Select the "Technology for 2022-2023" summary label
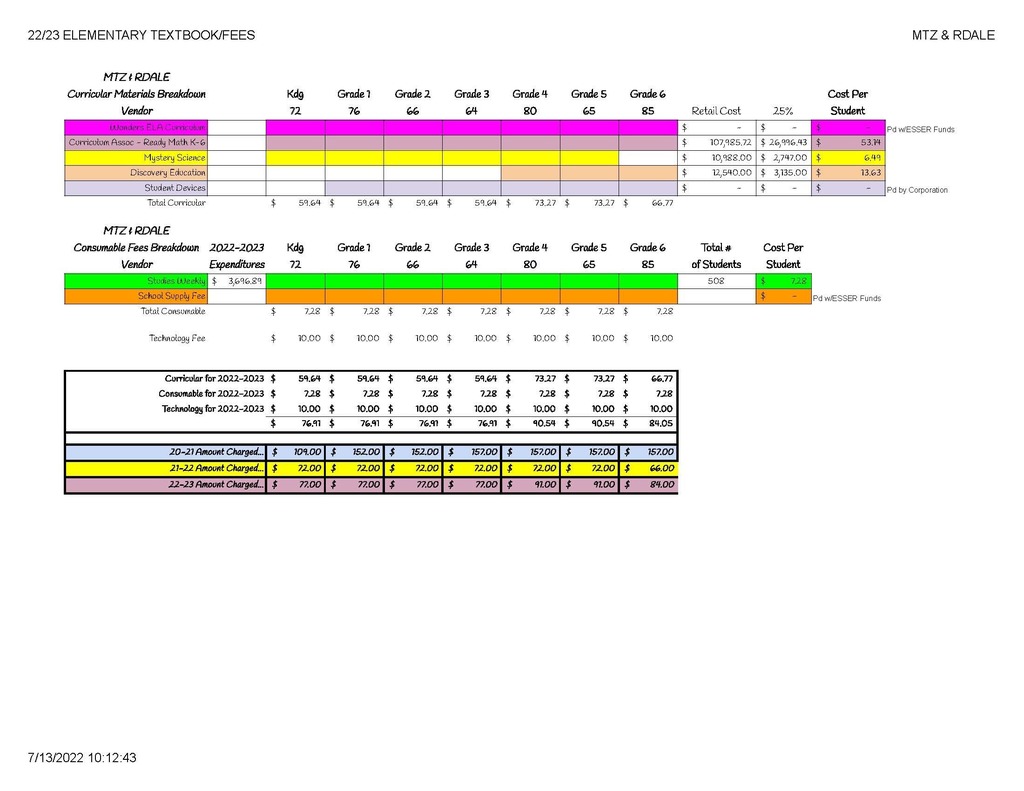Viewport: 1024px width, 791px height. 213,408
